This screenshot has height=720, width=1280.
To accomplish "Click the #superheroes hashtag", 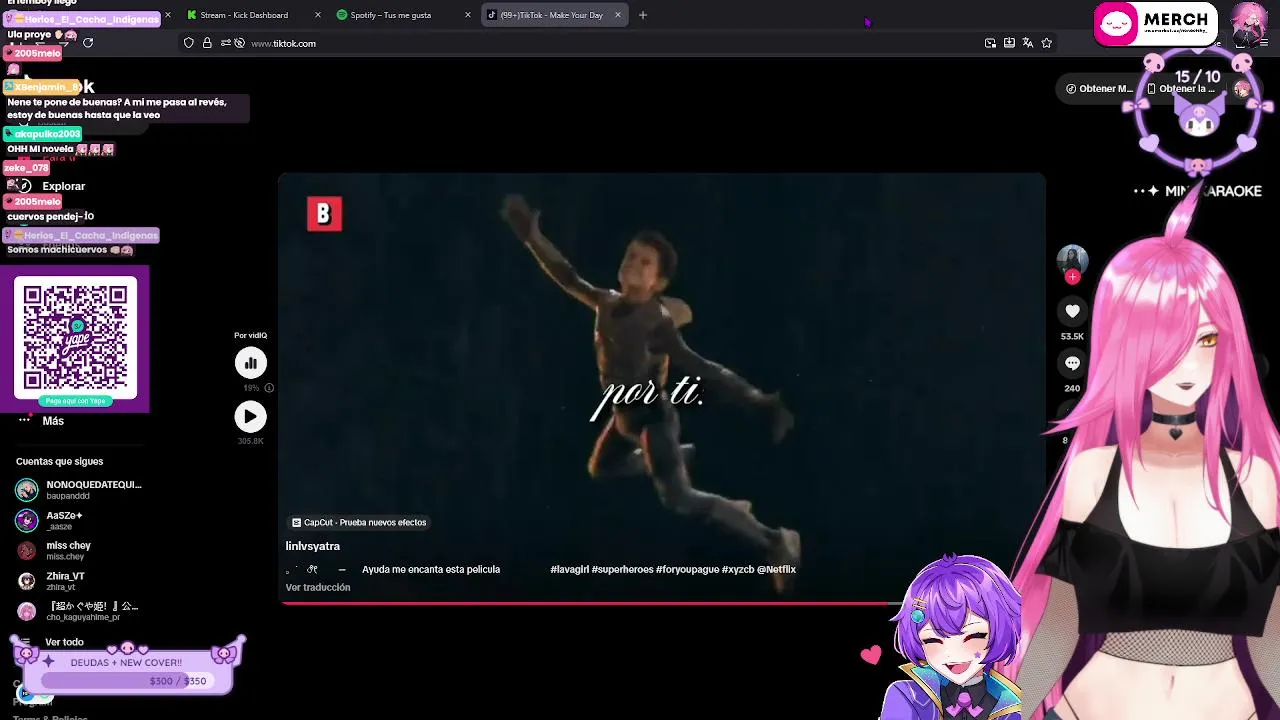I will (x=622, y=569).
